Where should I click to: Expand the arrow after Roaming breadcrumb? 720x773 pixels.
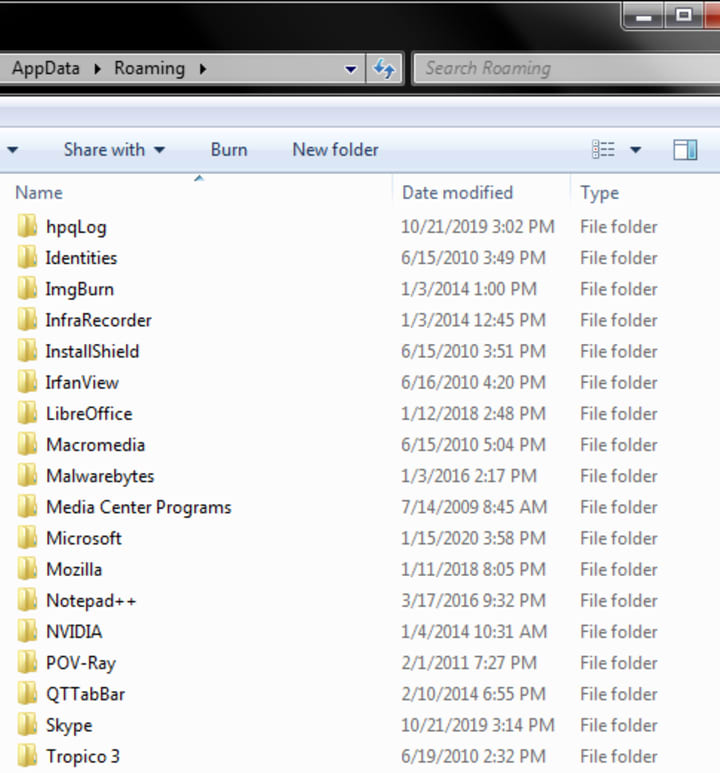click(203, 69)
